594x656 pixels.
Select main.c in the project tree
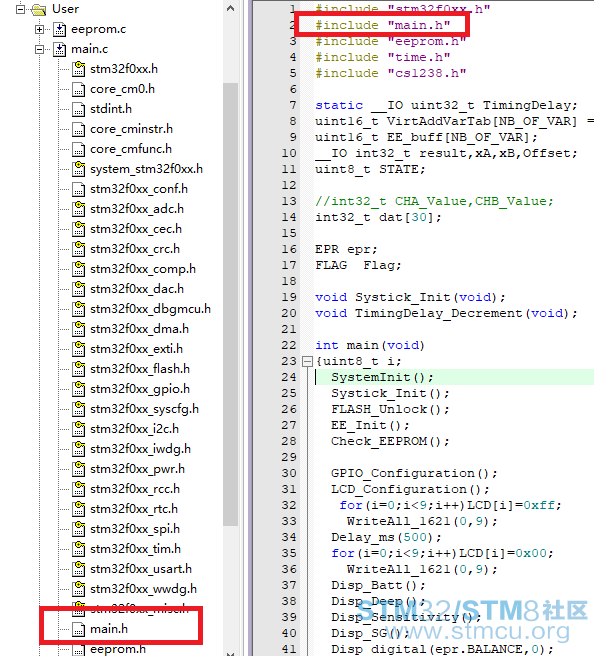pos(90,49)
